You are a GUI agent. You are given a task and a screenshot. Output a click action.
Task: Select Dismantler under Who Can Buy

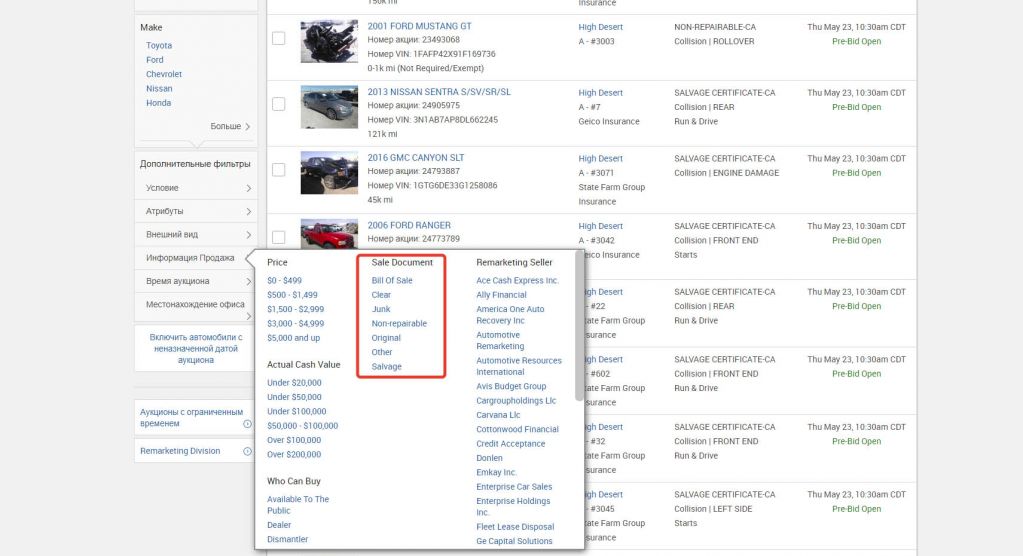point(287,540)
